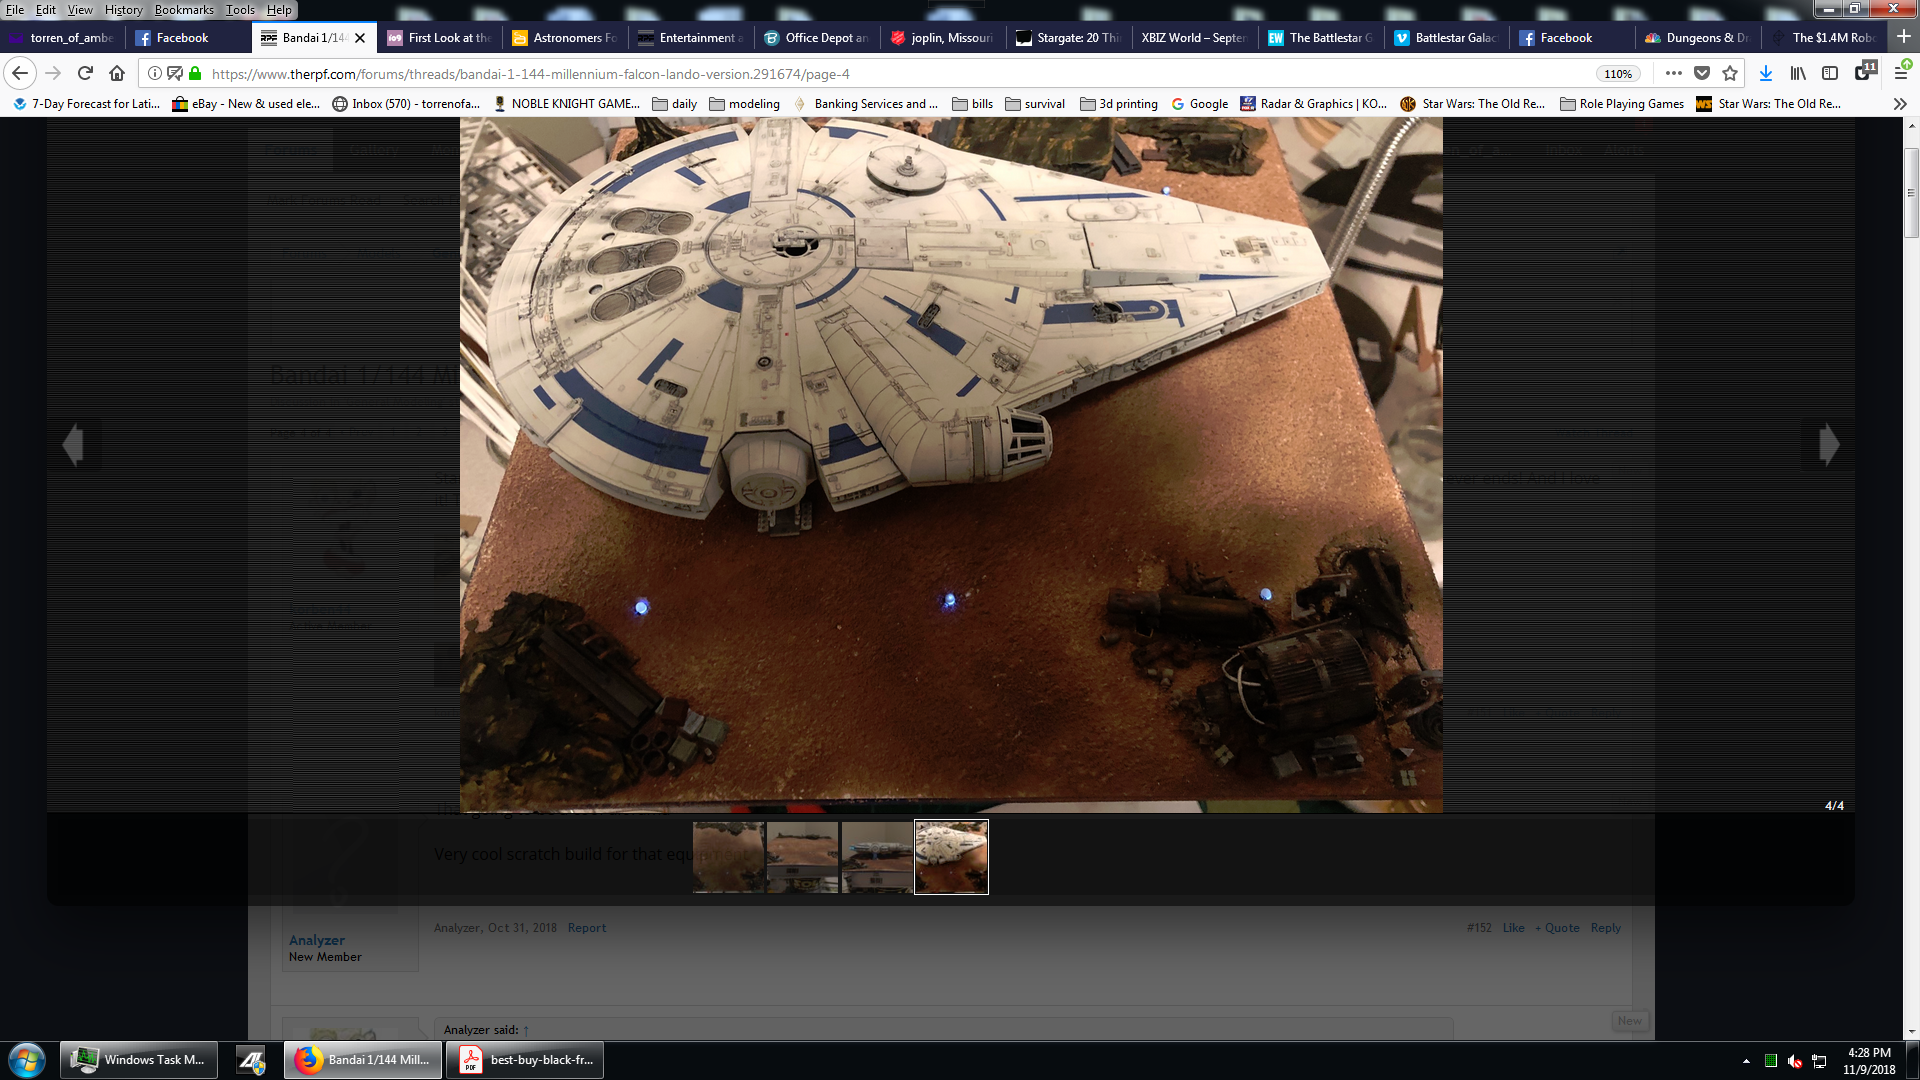Open the Tools menu
This screenshot has height=1080, width=1920.
click(x=240, y=10)
